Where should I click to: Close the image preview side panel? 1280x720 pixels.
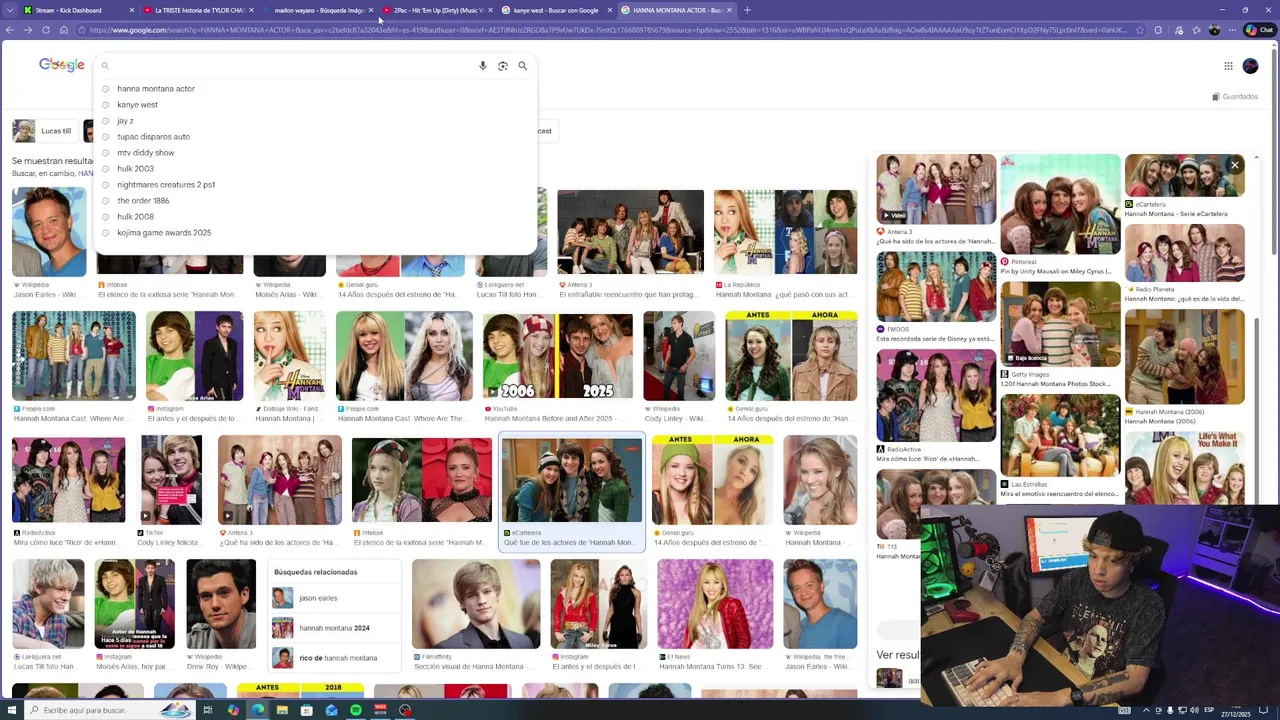click(1235, 165)
